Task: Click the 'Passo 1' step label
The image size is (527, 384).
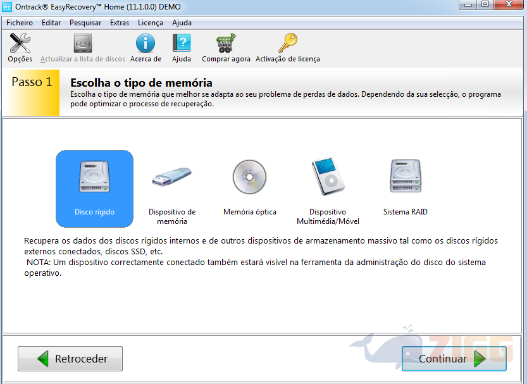Action: [32, 82]
